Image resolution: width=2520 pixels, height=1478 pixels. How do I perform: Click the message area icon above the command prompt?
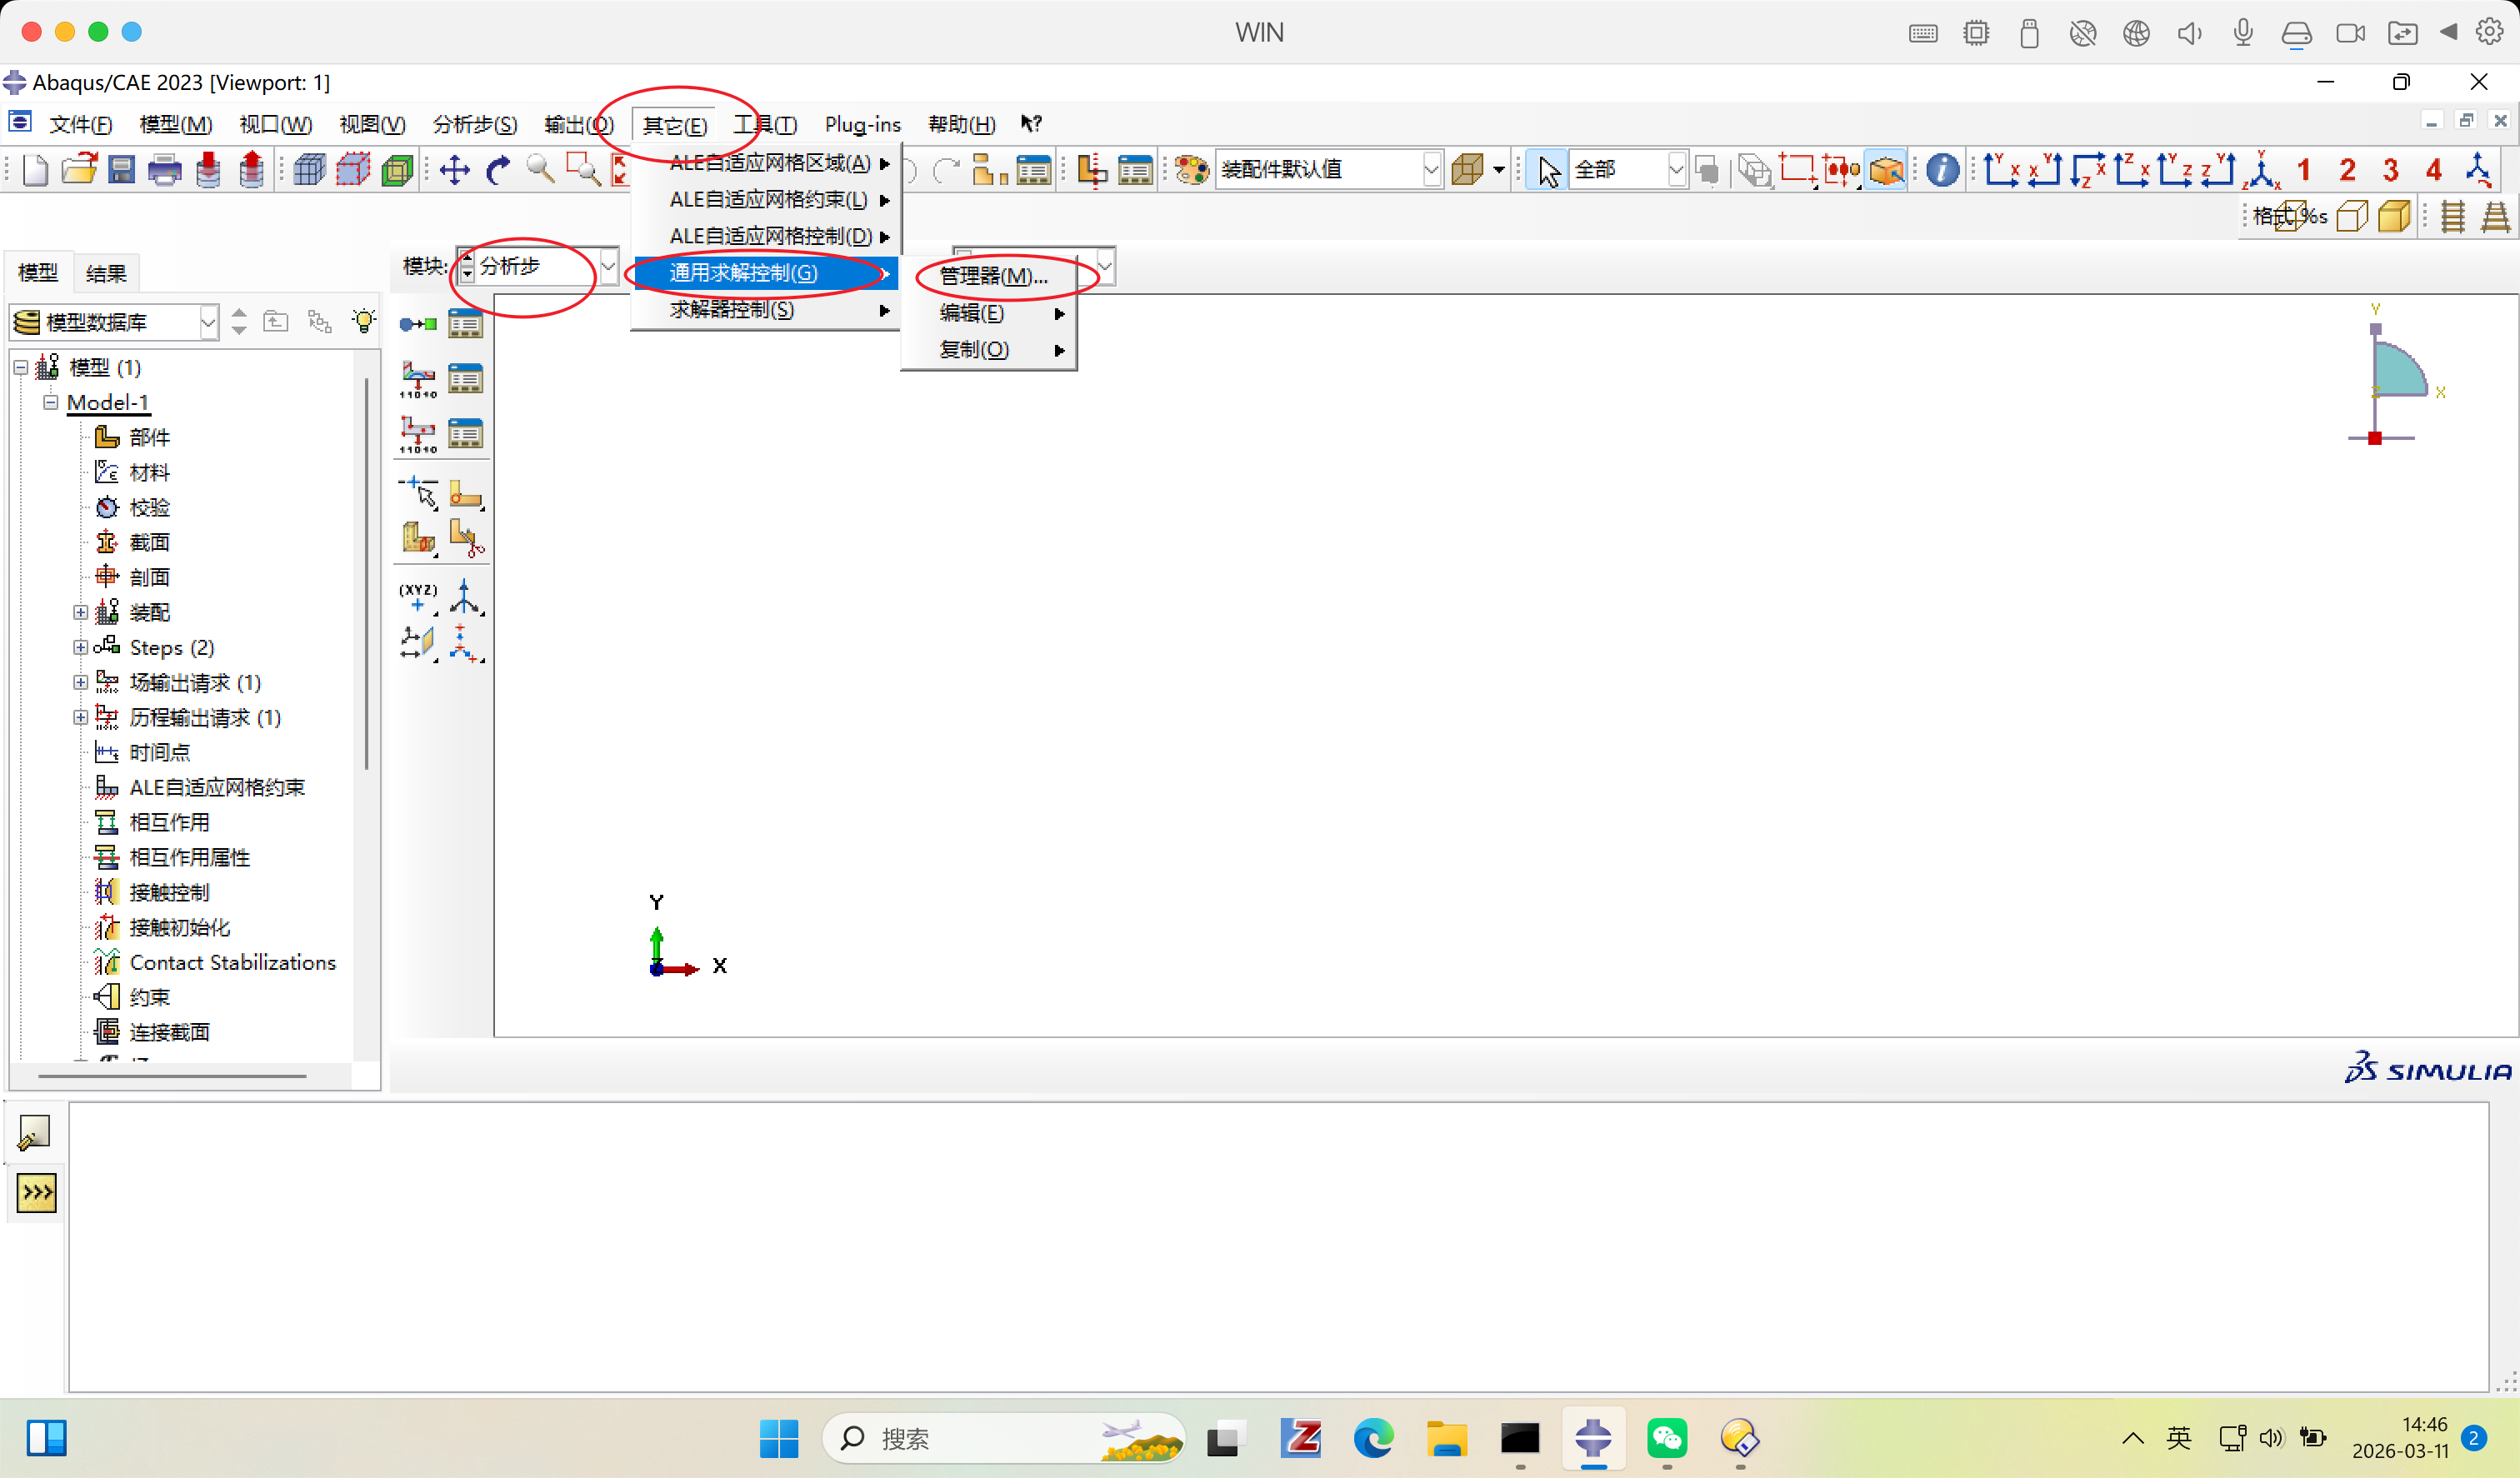click(x=34, y=1133)
